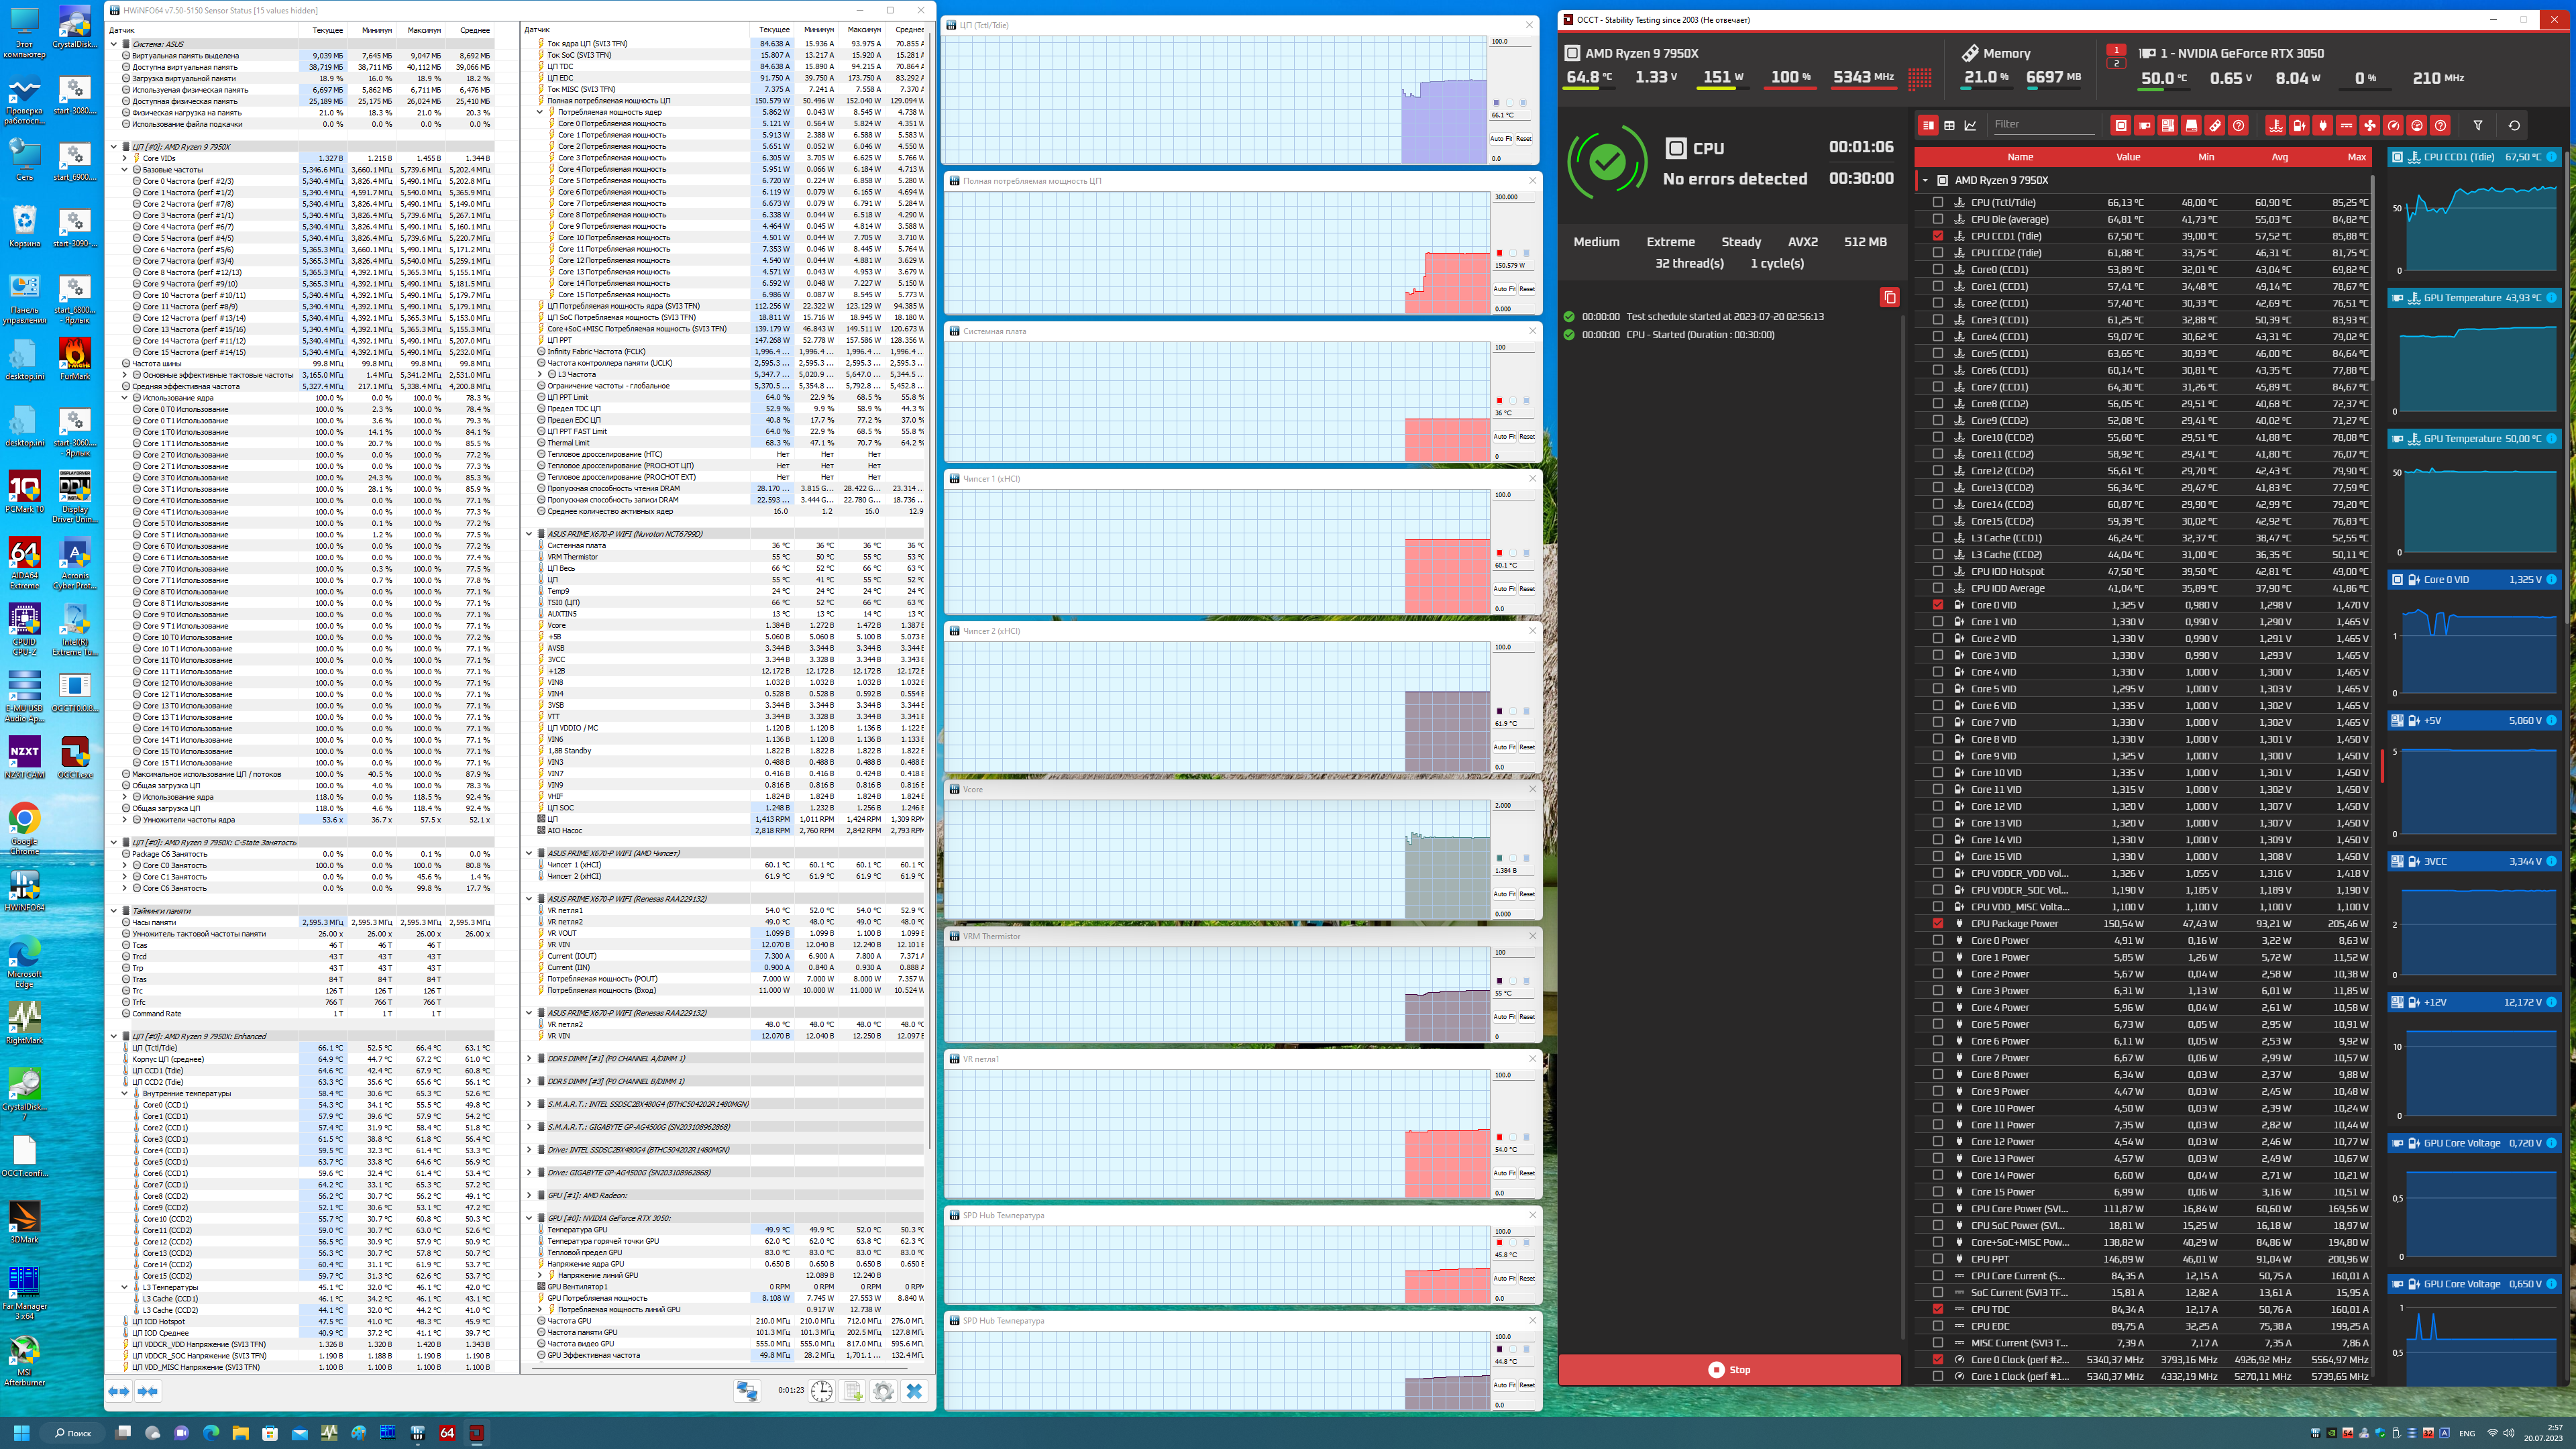The width and height of the screenshot is (2576, 1449).
Task: Toggle the memory RAM device filter icon
Action: pos(2215,125)
